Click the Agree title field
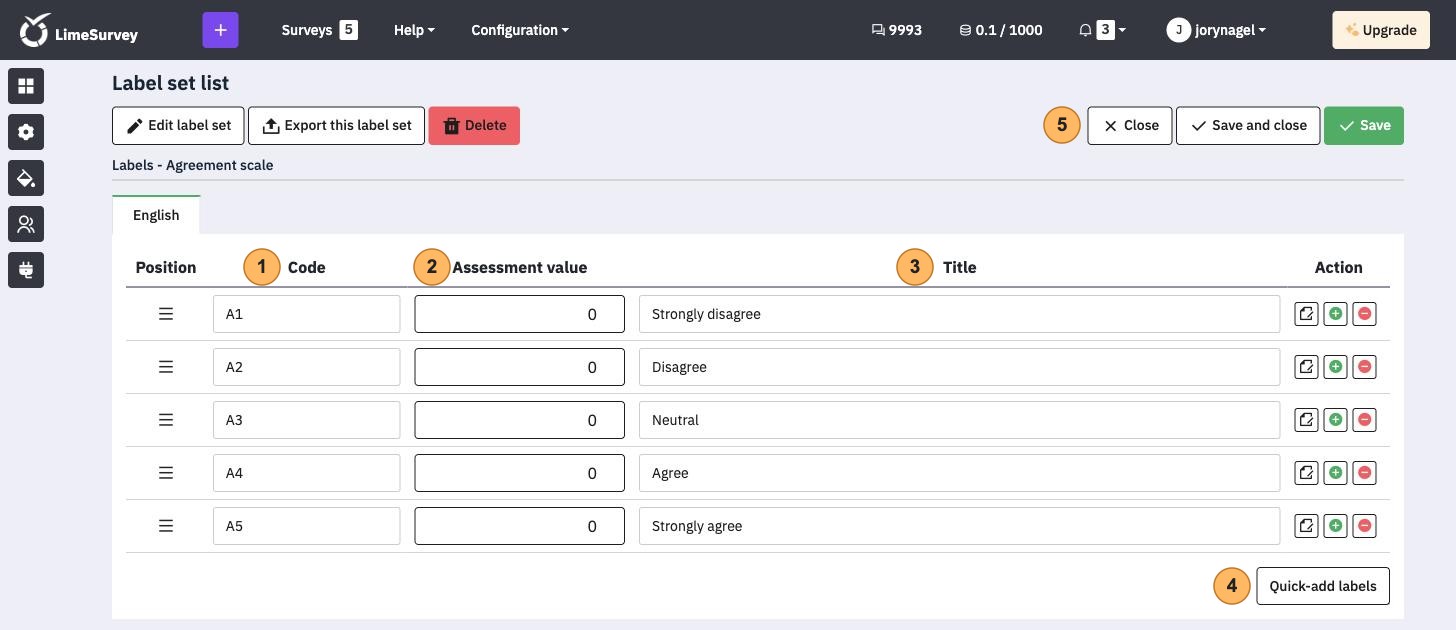1456x630 pixels. tap(959, 473)
